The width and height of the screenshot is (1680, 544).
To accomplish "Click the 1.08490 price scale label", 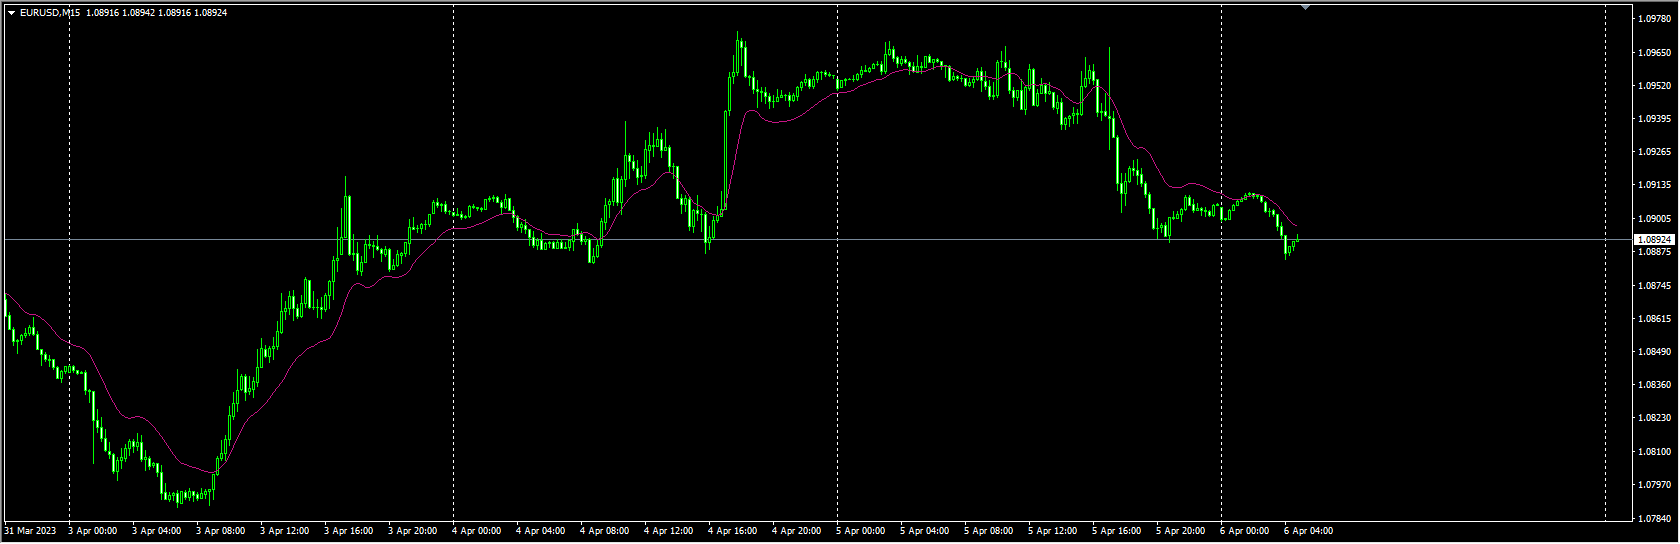I will (x=1656, y=352).
